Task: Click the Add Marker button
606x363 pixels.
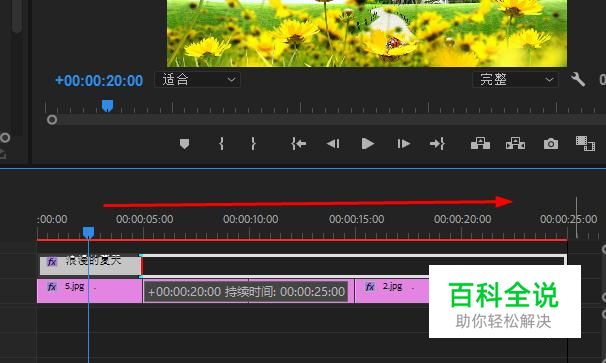Action: (x=184, y=144)
